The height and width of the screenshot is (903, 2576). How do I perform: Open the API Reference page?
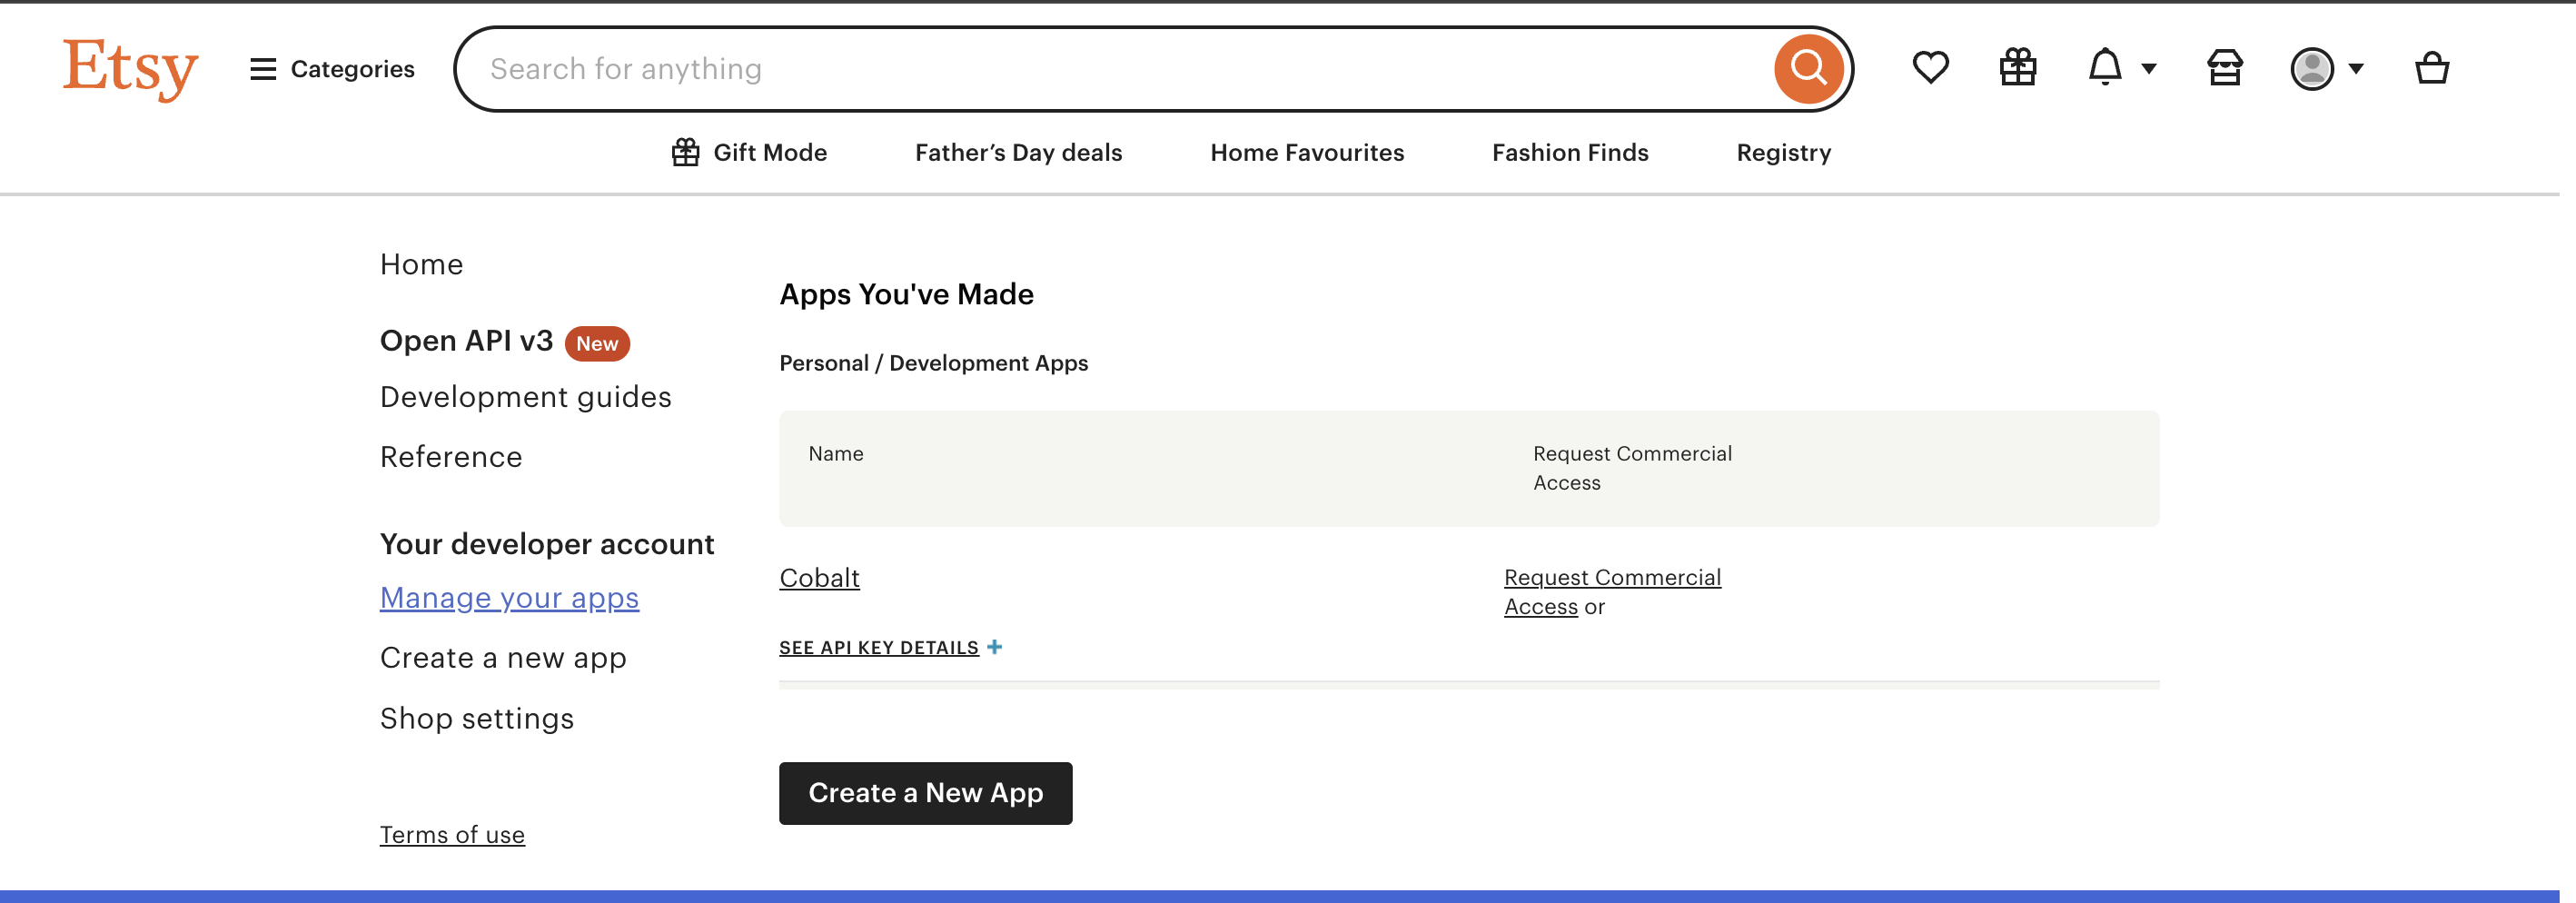[451, 457]
